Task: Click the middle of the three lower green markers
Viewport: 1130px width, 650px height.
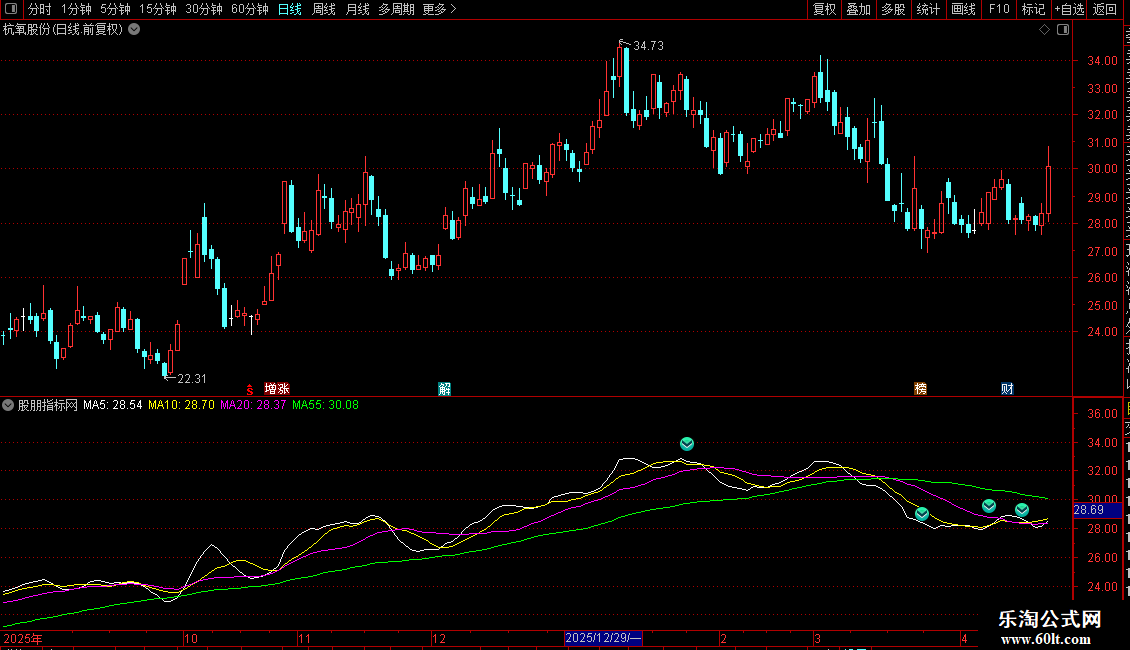Action: pos(989,506)
